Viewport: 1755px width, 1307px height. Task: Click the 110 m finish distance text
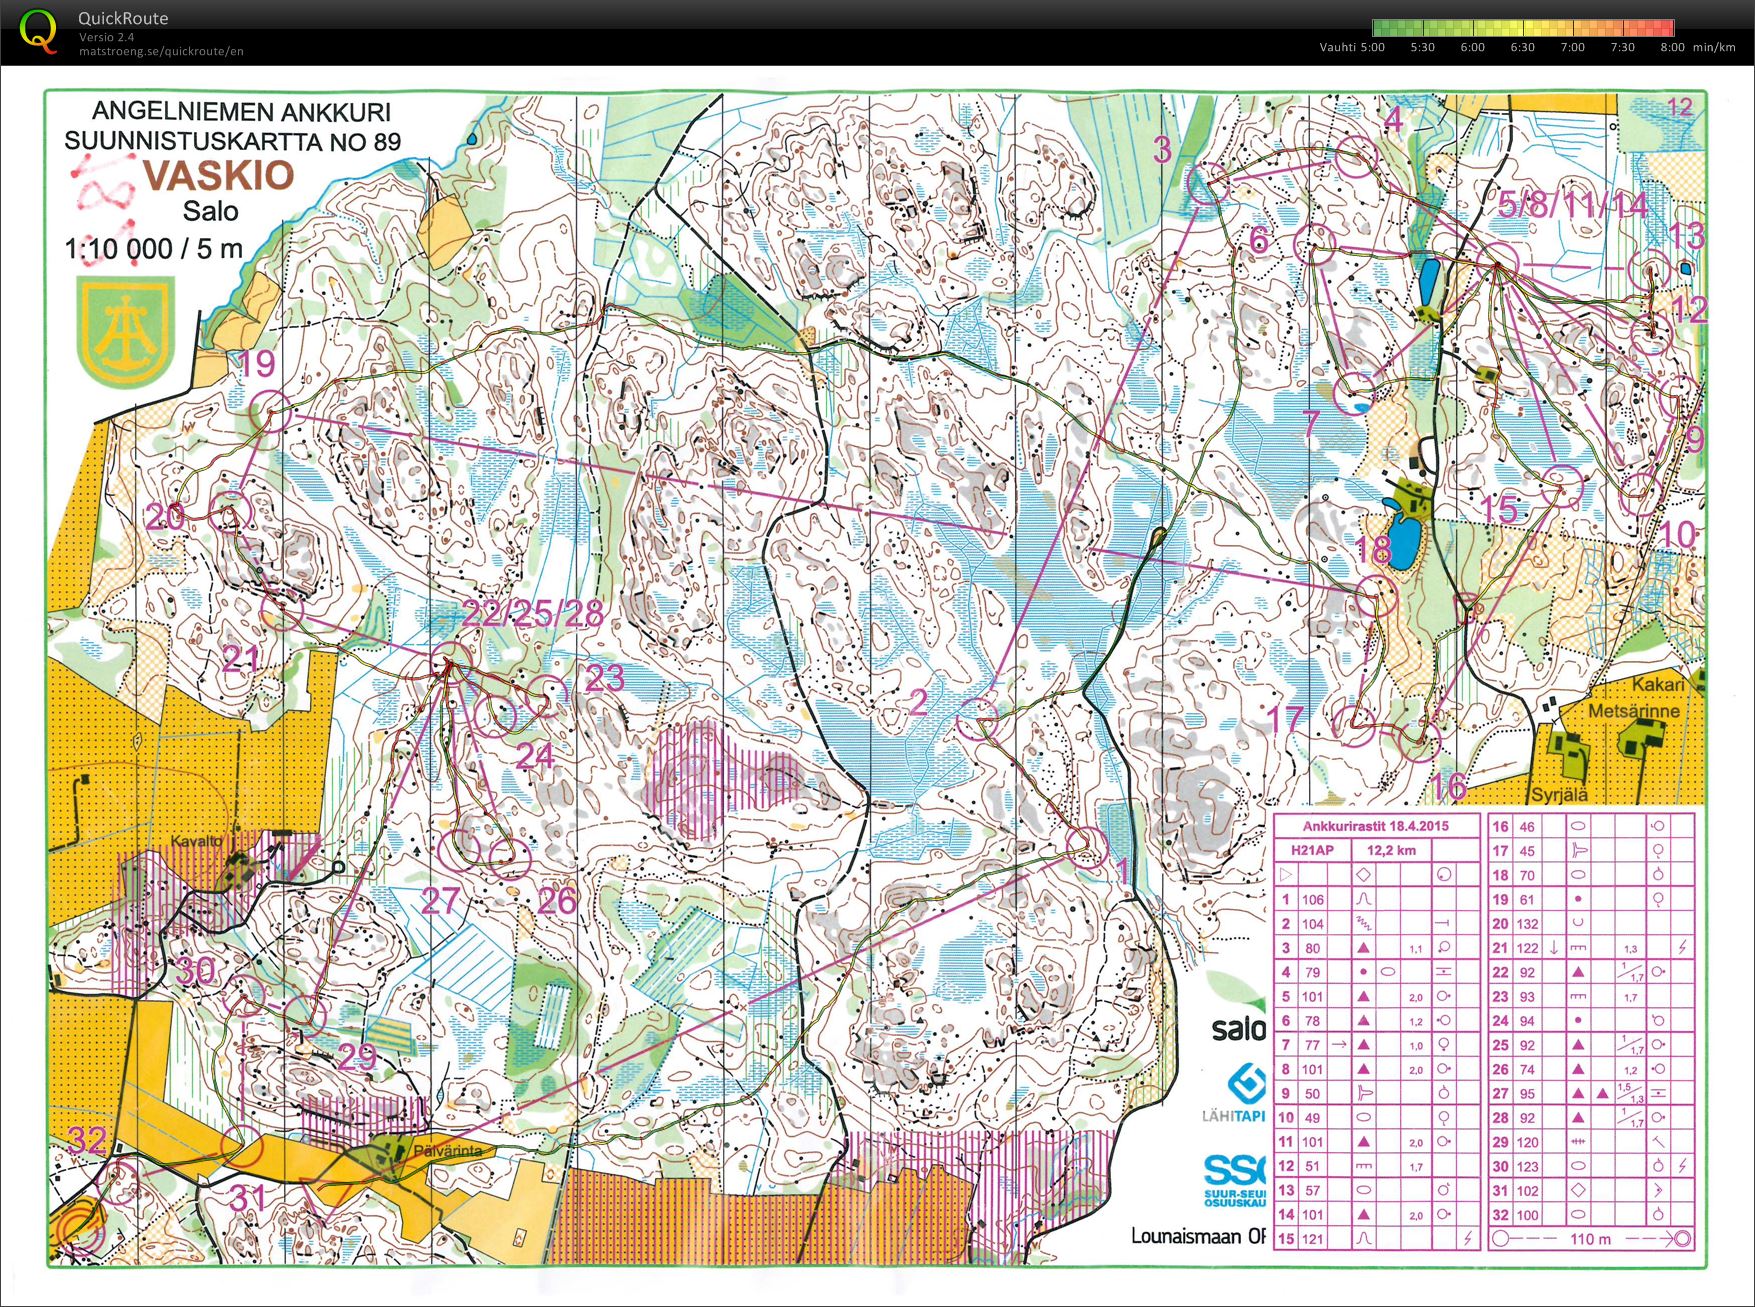1590,1239
